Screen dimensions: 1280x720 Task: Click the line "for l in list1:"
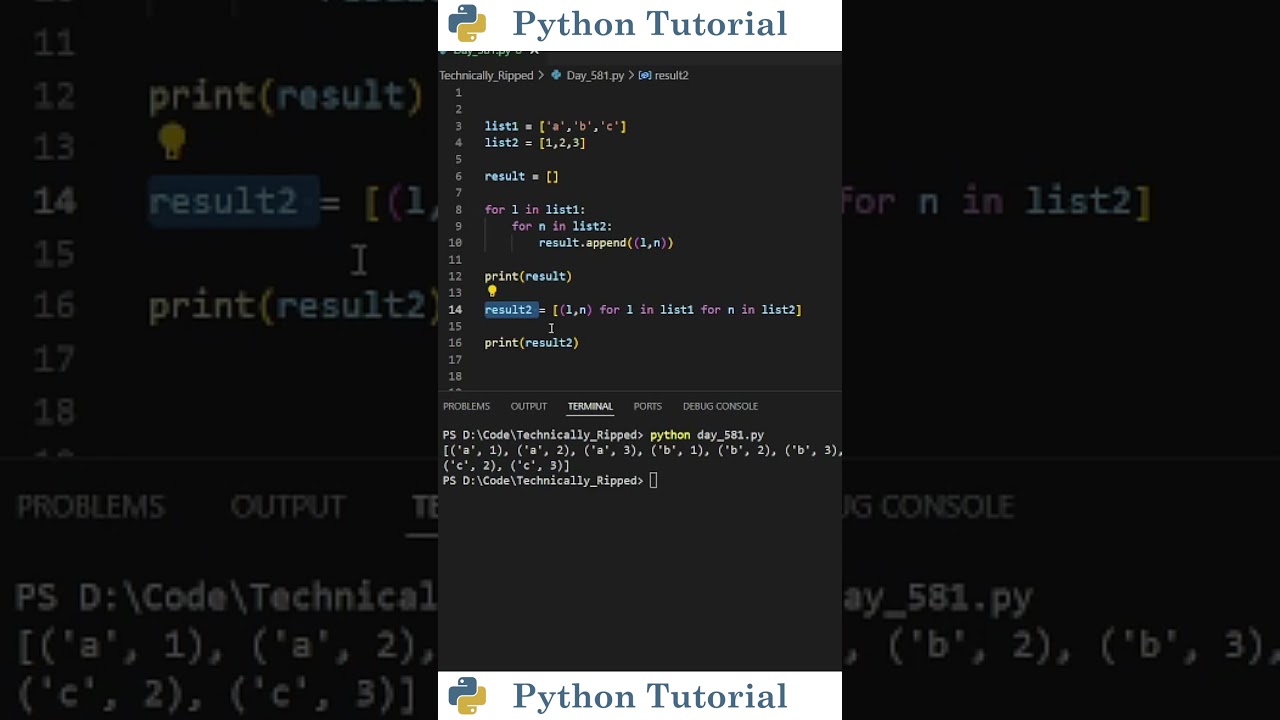click(535, 210)
